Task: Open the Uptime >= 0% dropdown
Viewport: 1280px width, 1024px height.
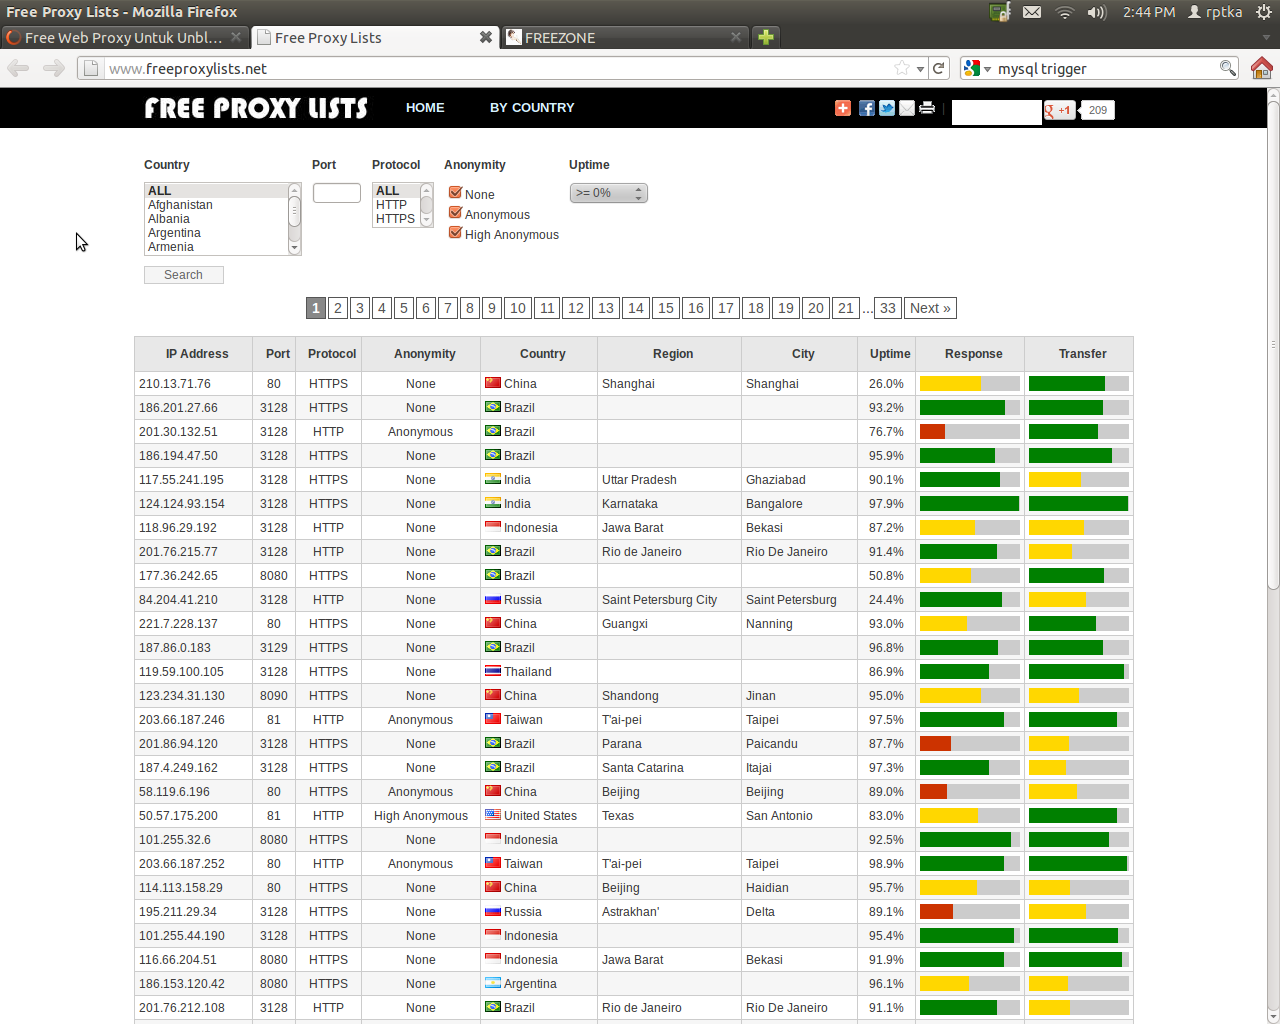Action: [608, 193]
